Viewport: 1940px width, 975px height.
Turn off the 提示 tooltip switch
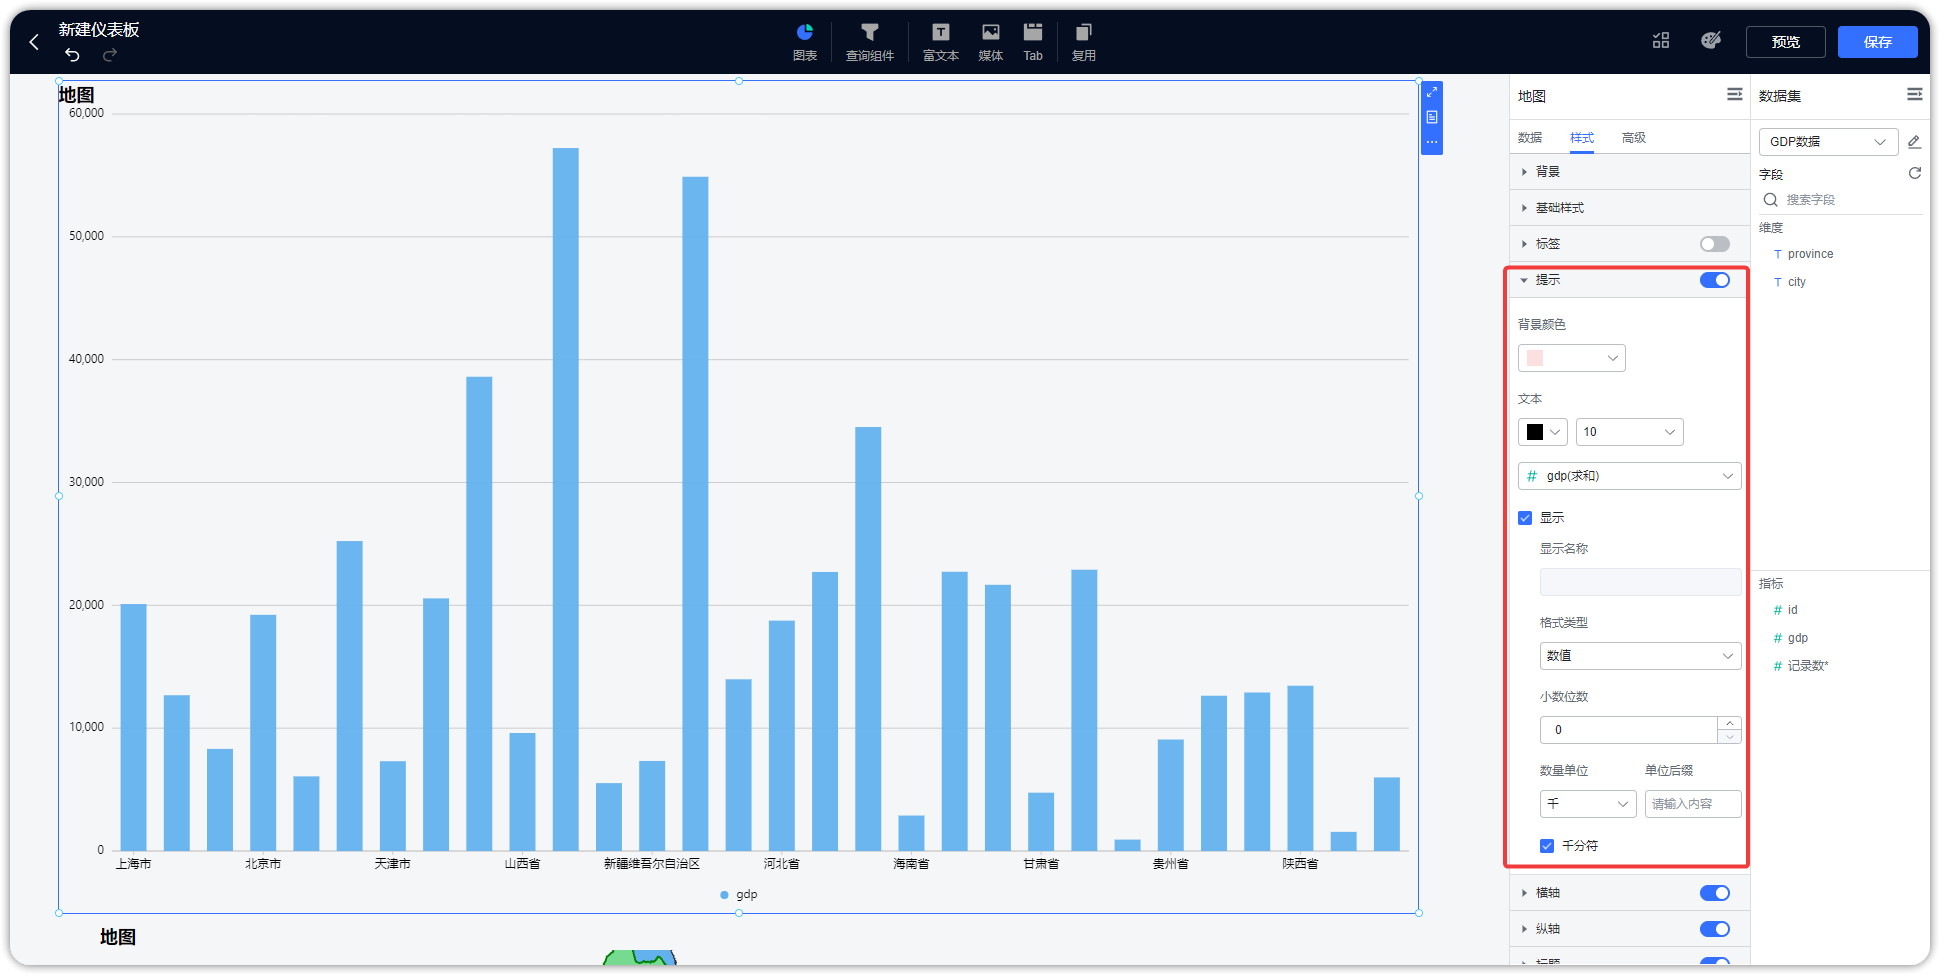1715,280
